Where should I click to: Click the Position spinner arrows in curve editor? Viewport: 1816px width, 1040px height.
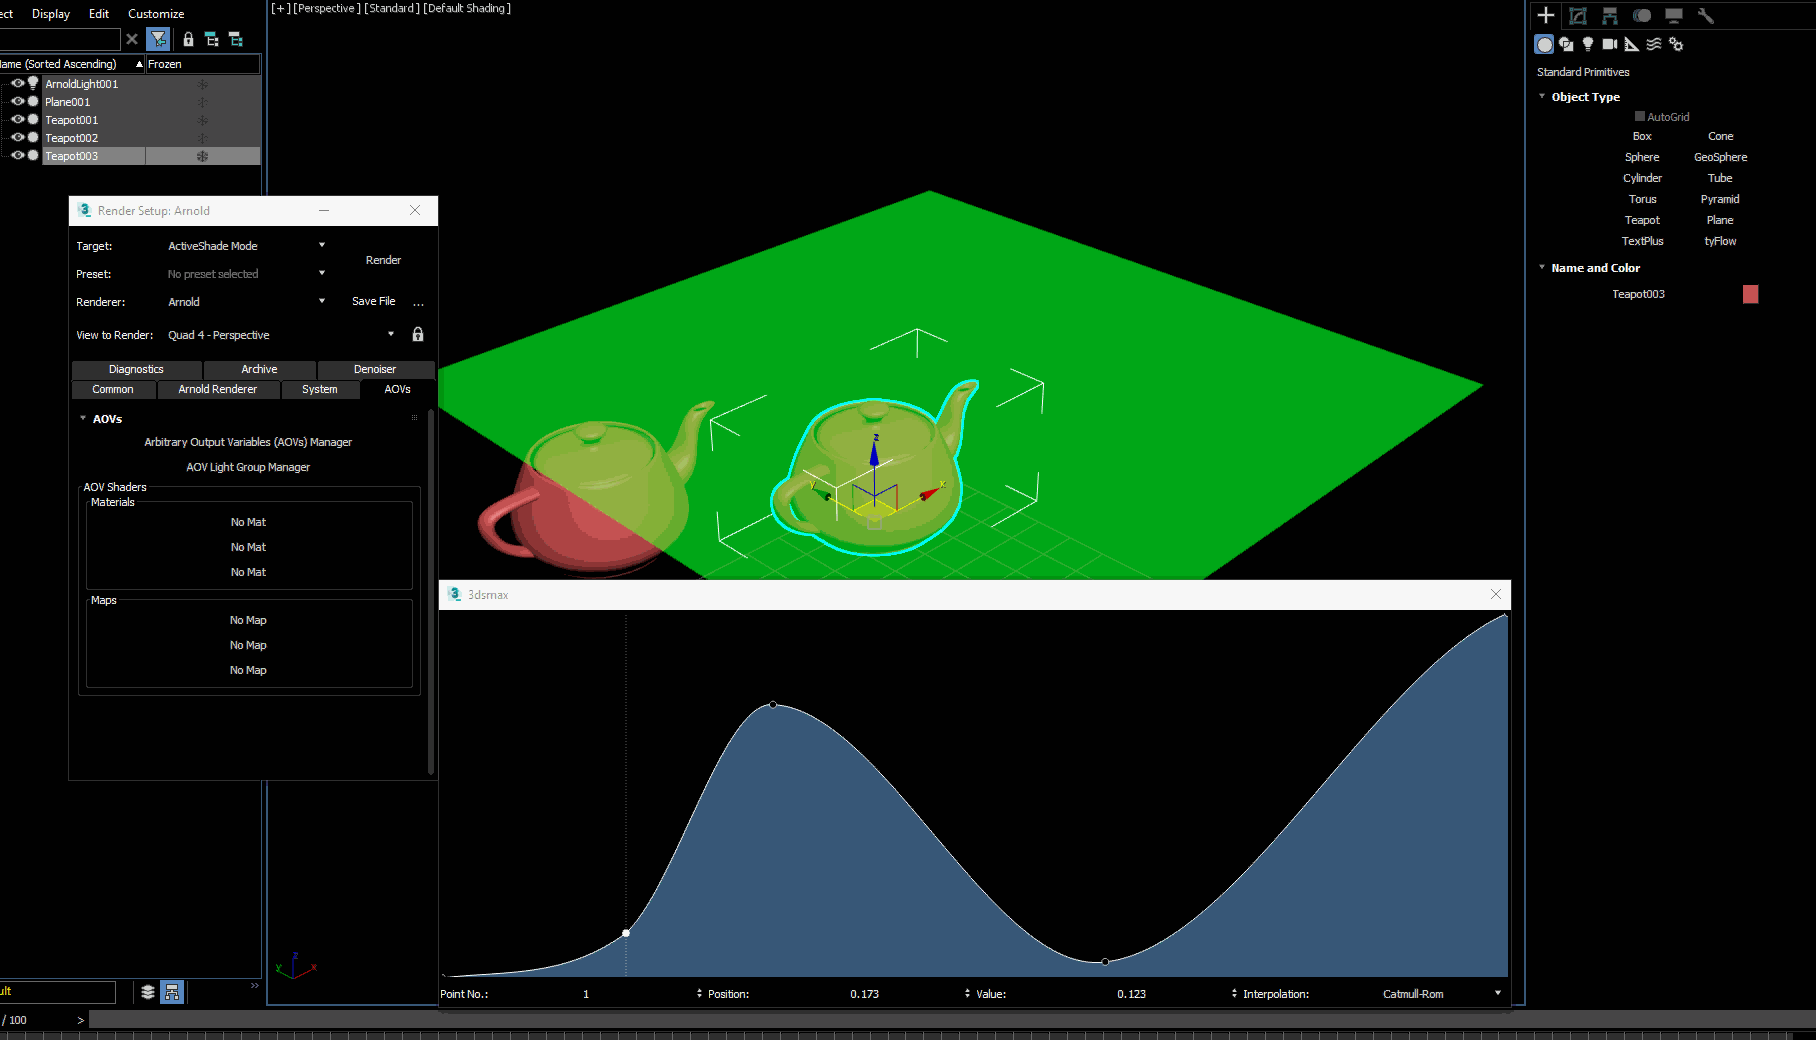967,993
